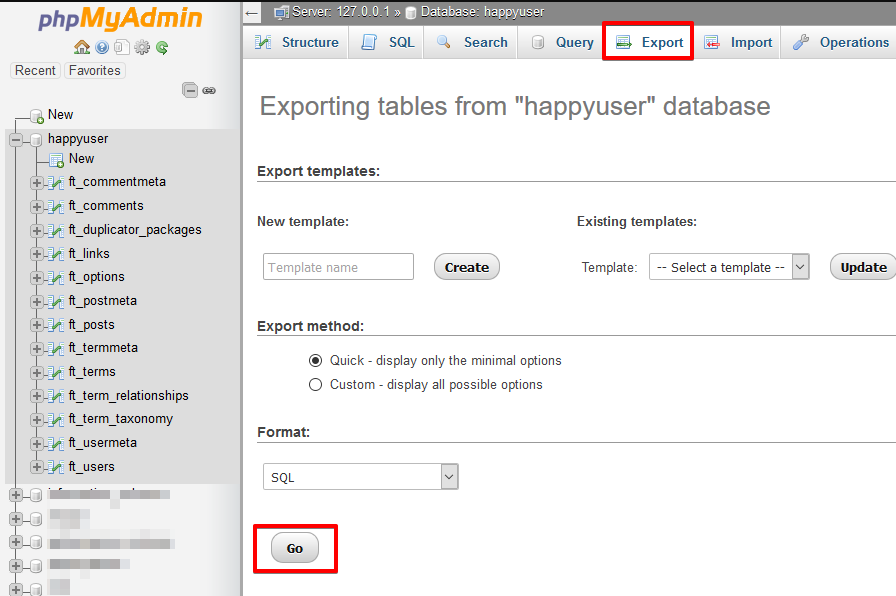Click the left arrow button above the tabs
Screen dimensions: 896x596
(252, 12)
